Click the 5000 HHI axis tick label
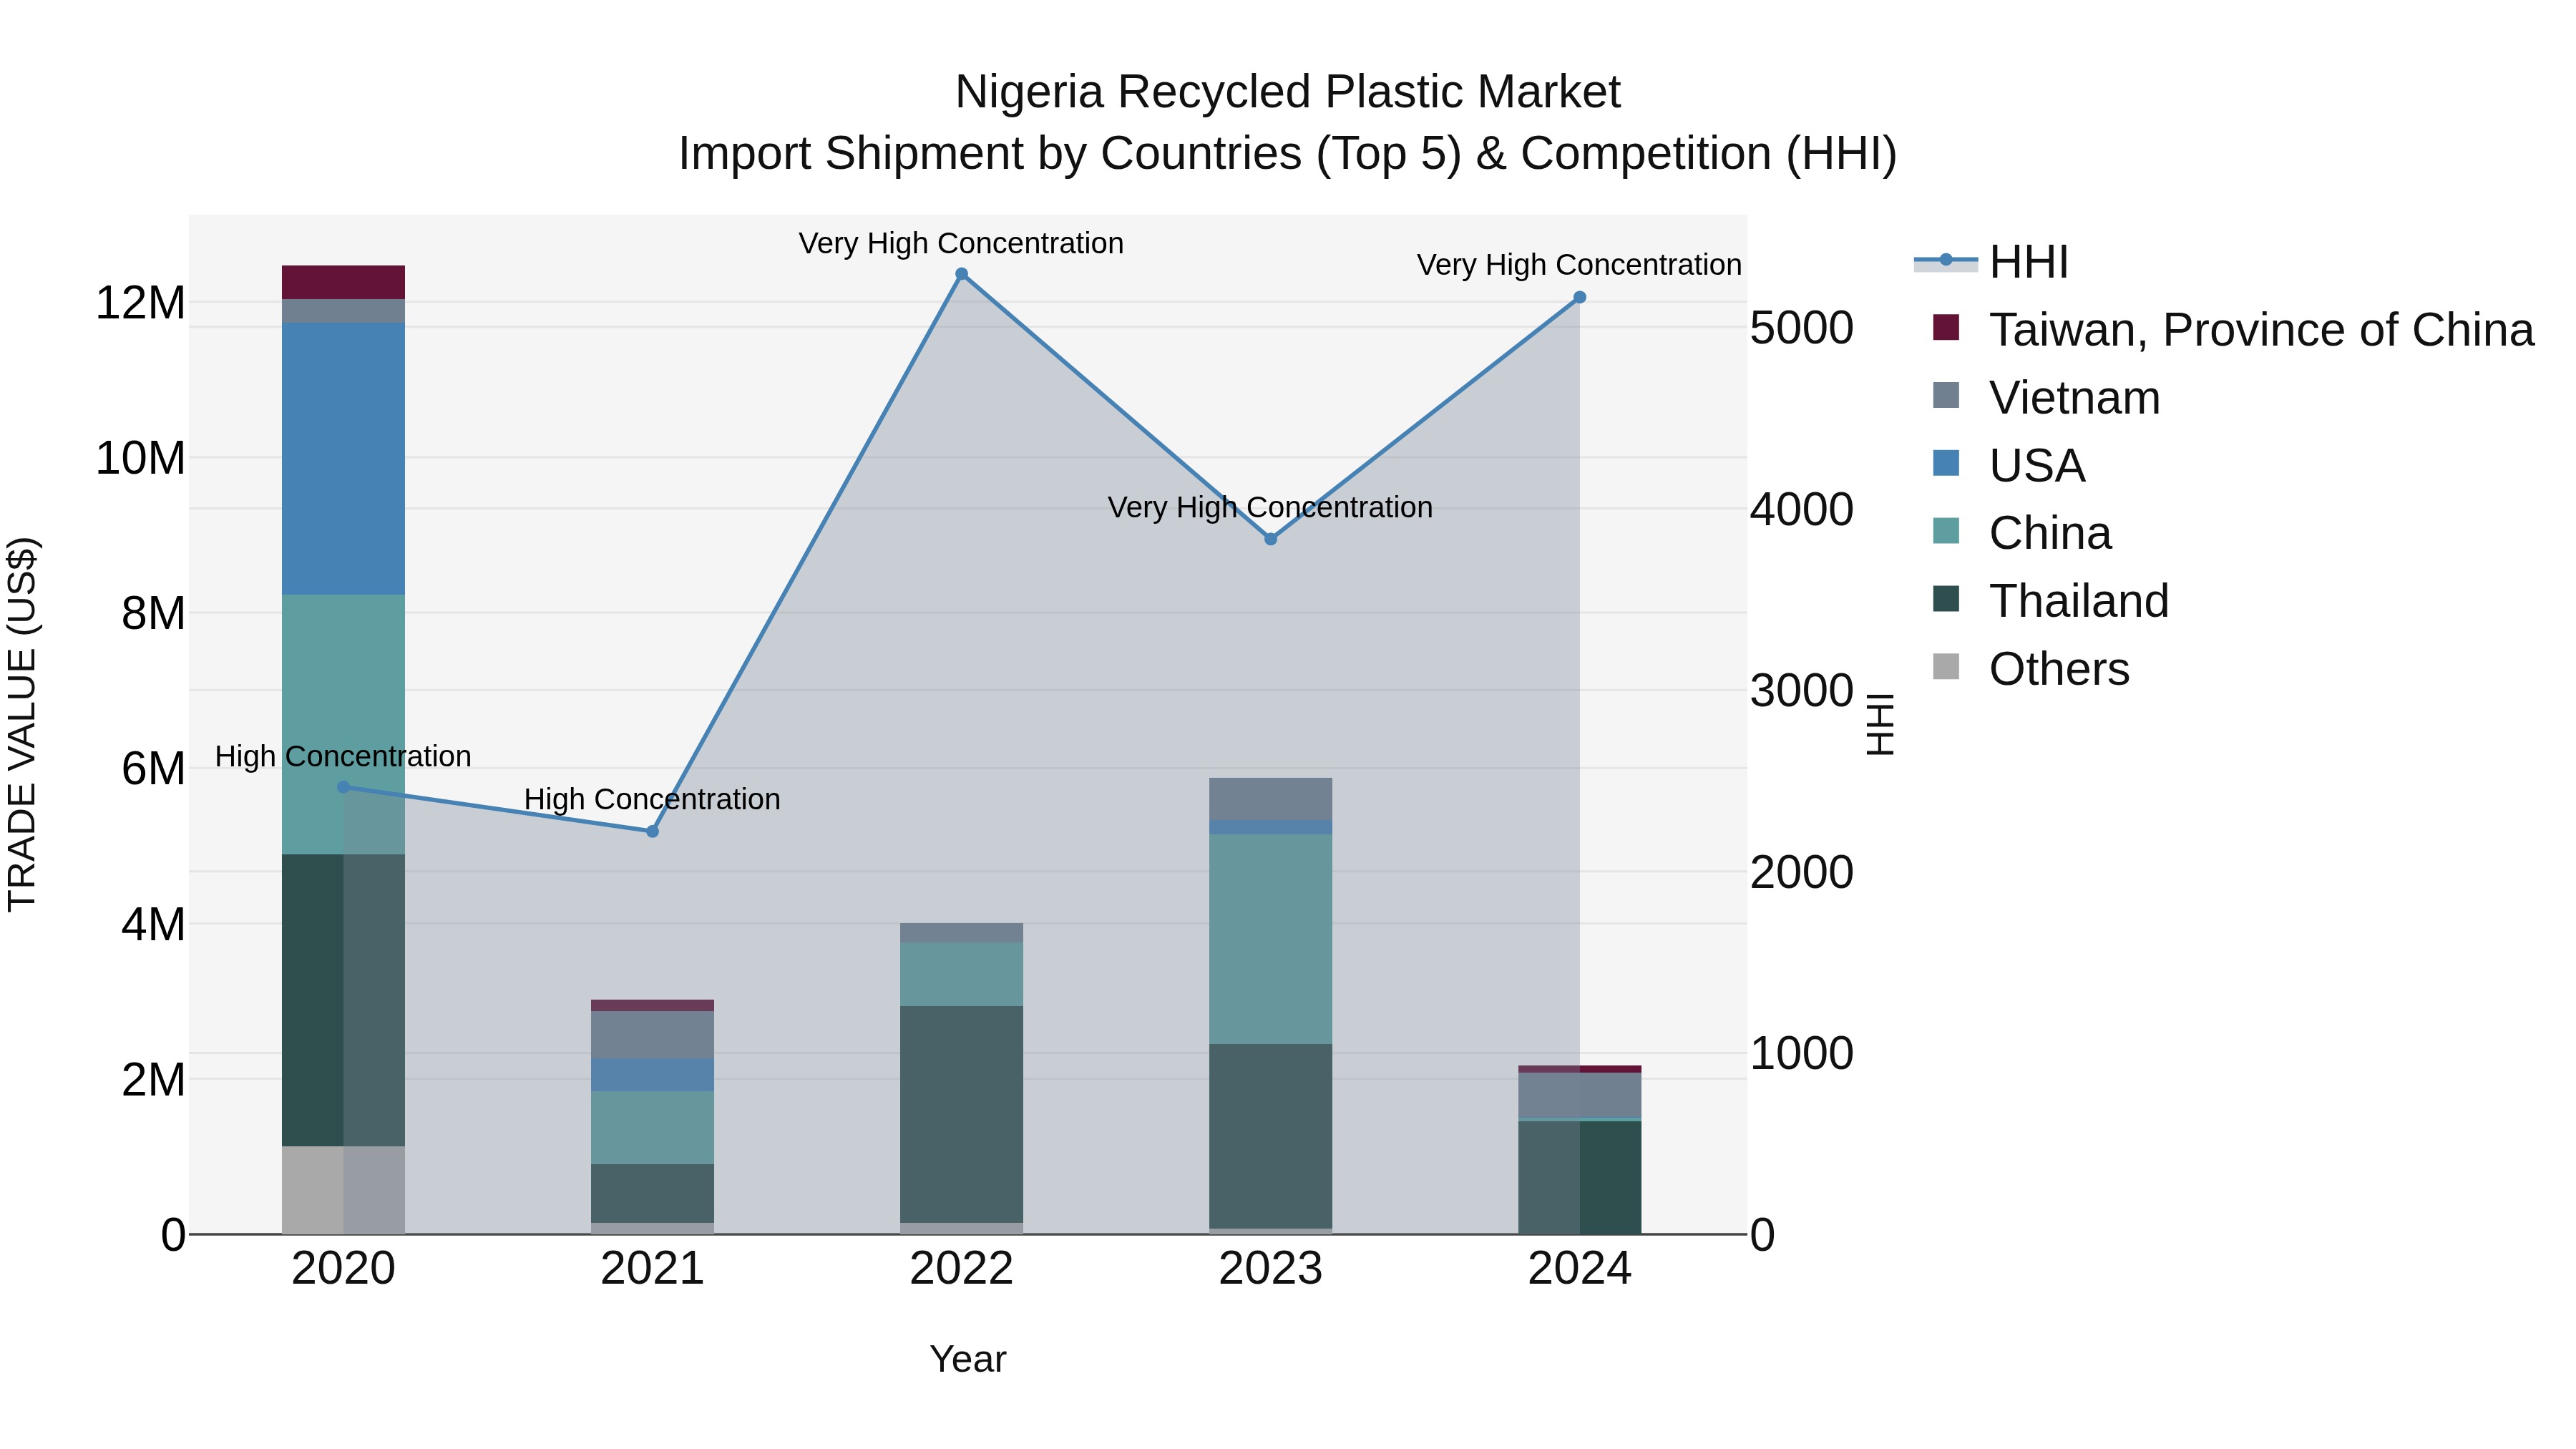2576x1449 pixels. tap(1802, 328)
